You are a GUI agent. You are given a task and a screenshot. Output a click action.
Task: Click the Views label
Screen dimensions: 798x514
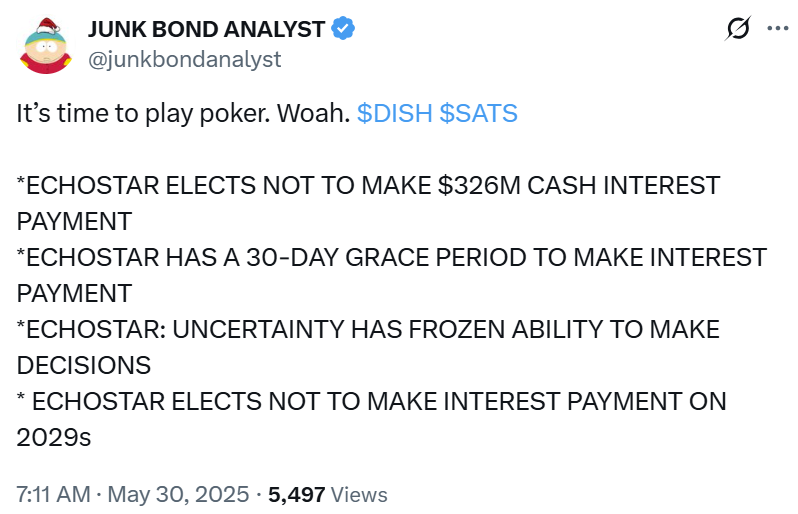[x=359, y=495]
